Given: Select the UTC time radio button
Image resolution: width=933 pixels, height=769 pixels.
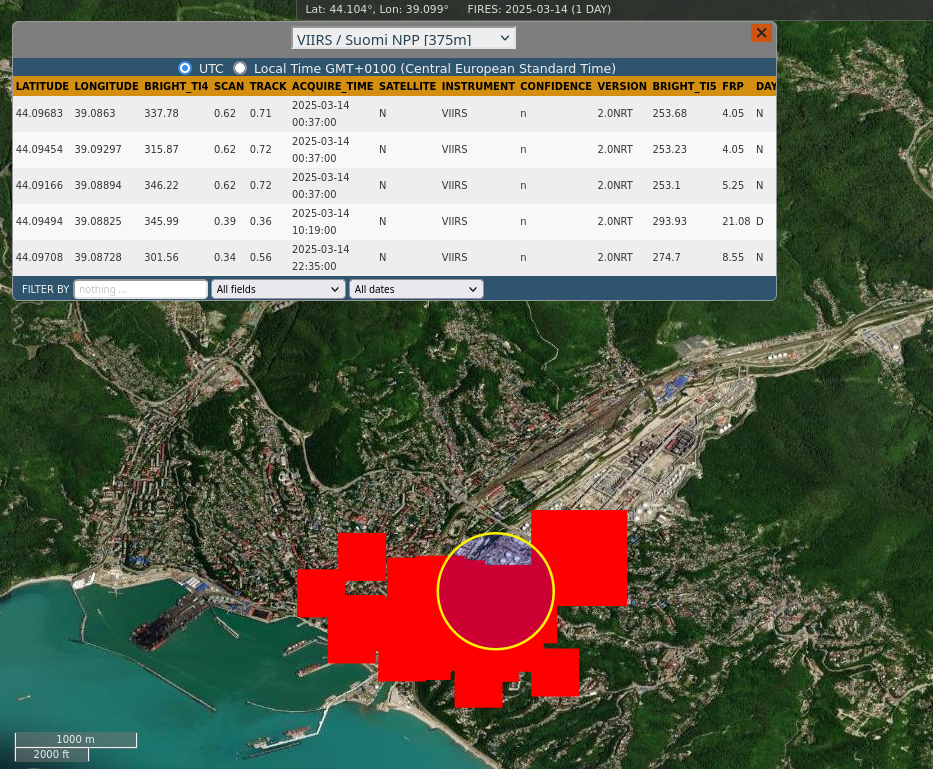Looking at the screenshot, I should pyautogui.click(x=185, y=68).
